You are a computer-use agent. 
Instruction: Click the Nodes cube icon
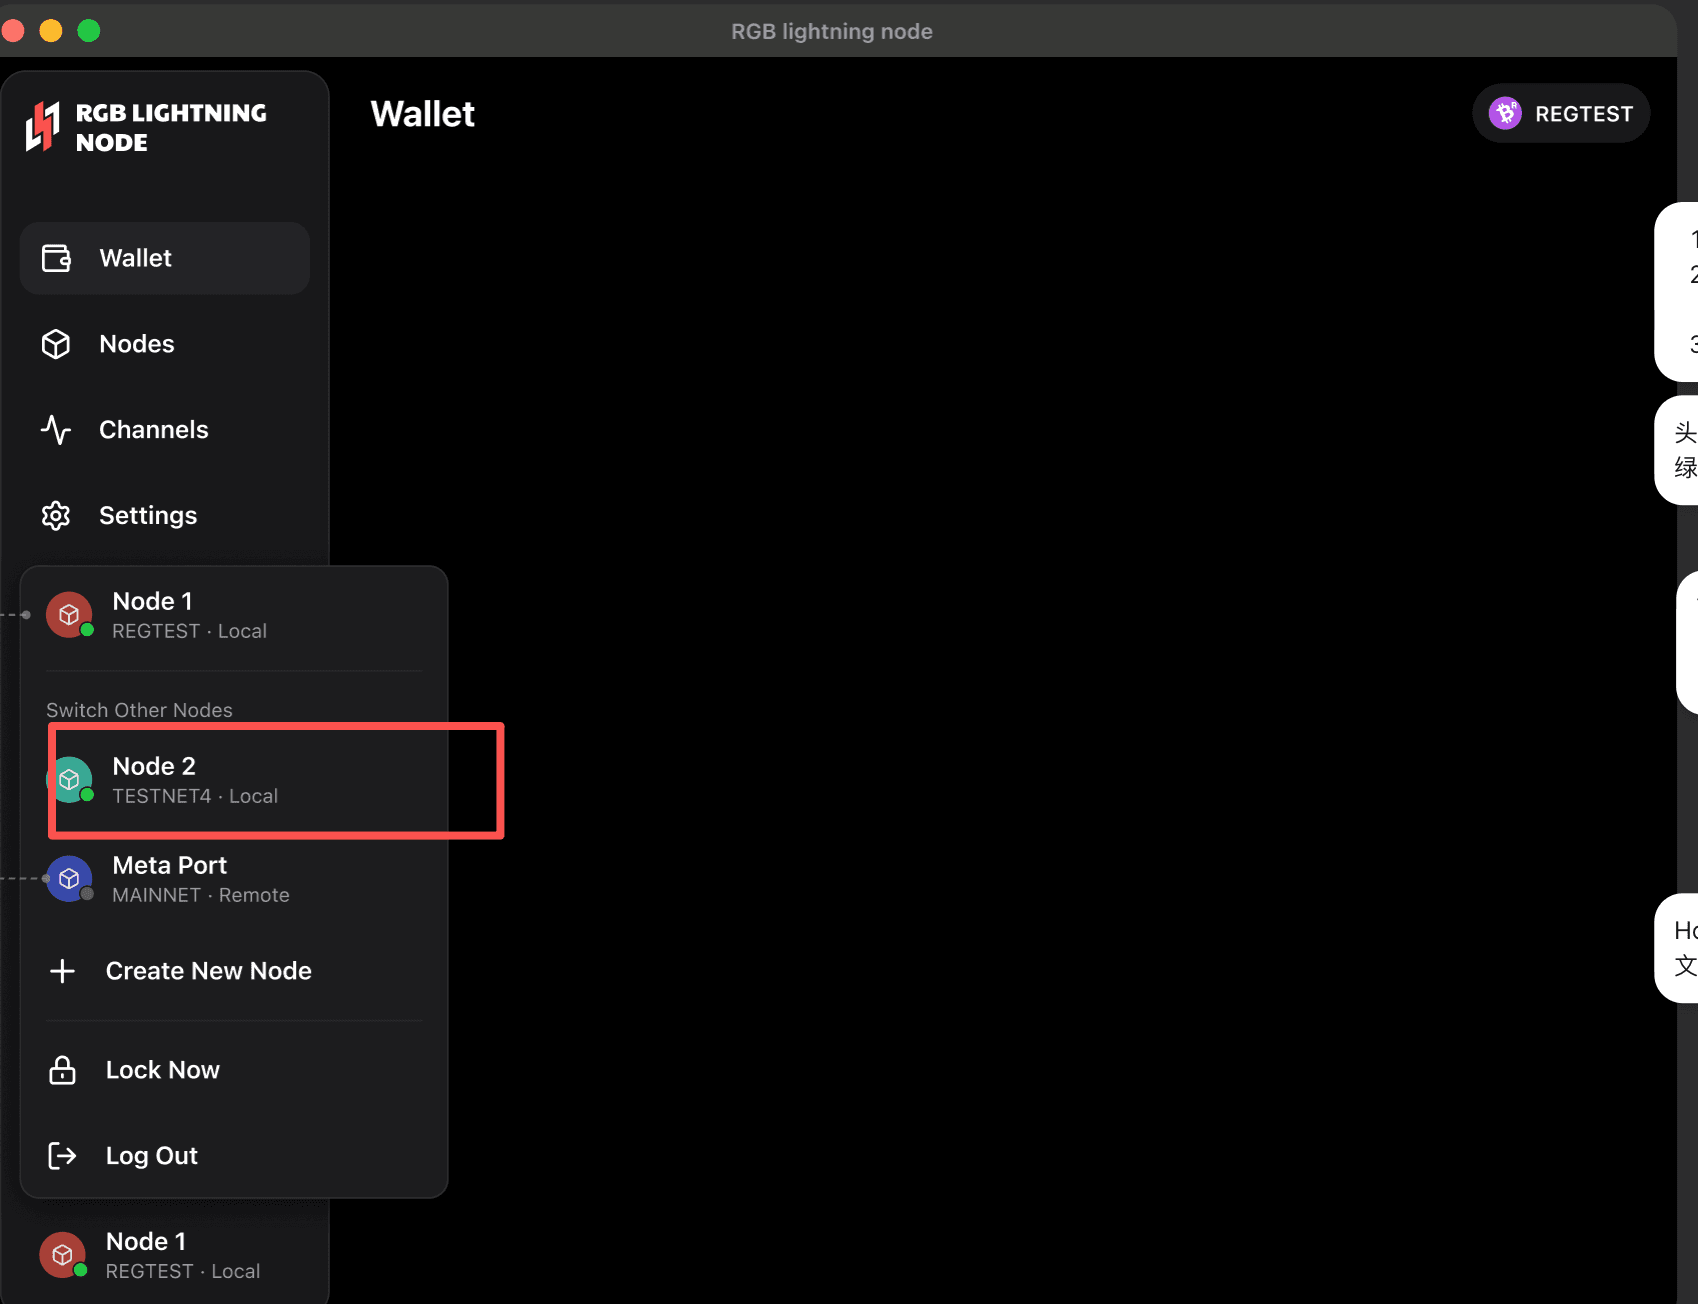(x=56, y=344)
